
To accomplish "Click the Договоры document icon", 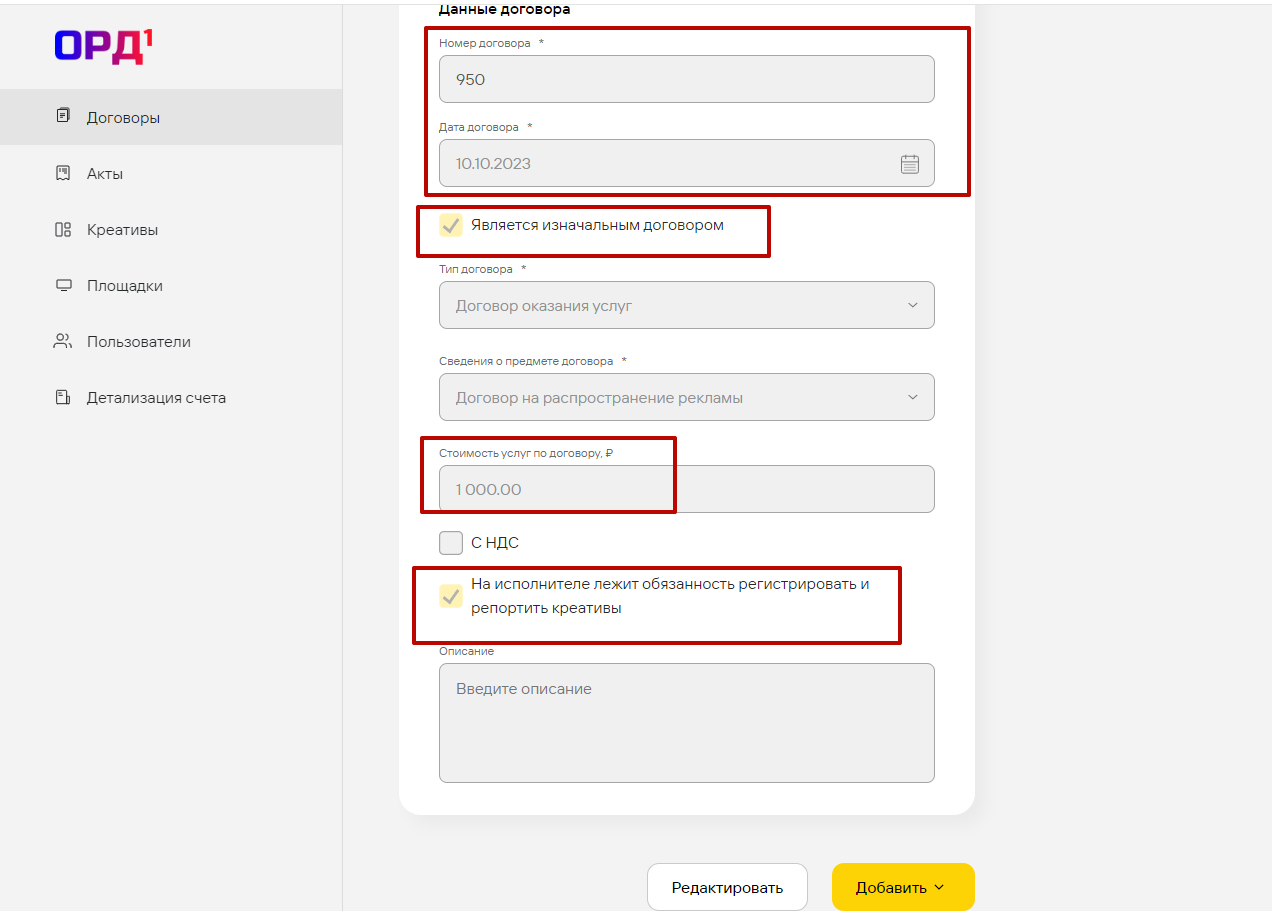I will [x=63, y=116].
